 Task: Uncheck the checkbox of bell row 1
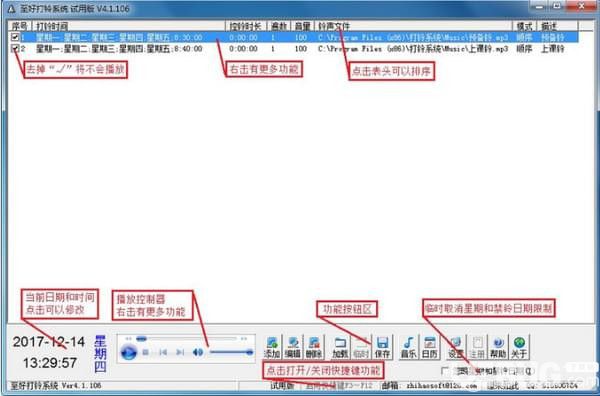(x=15, y=37)
